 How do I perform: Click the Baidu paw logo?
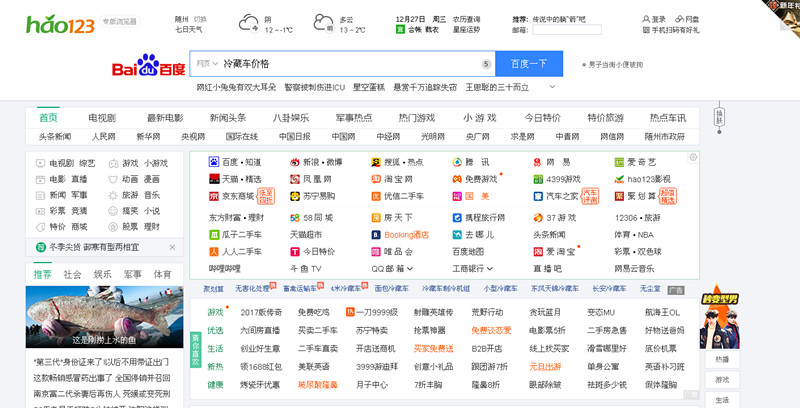(148, 69)
